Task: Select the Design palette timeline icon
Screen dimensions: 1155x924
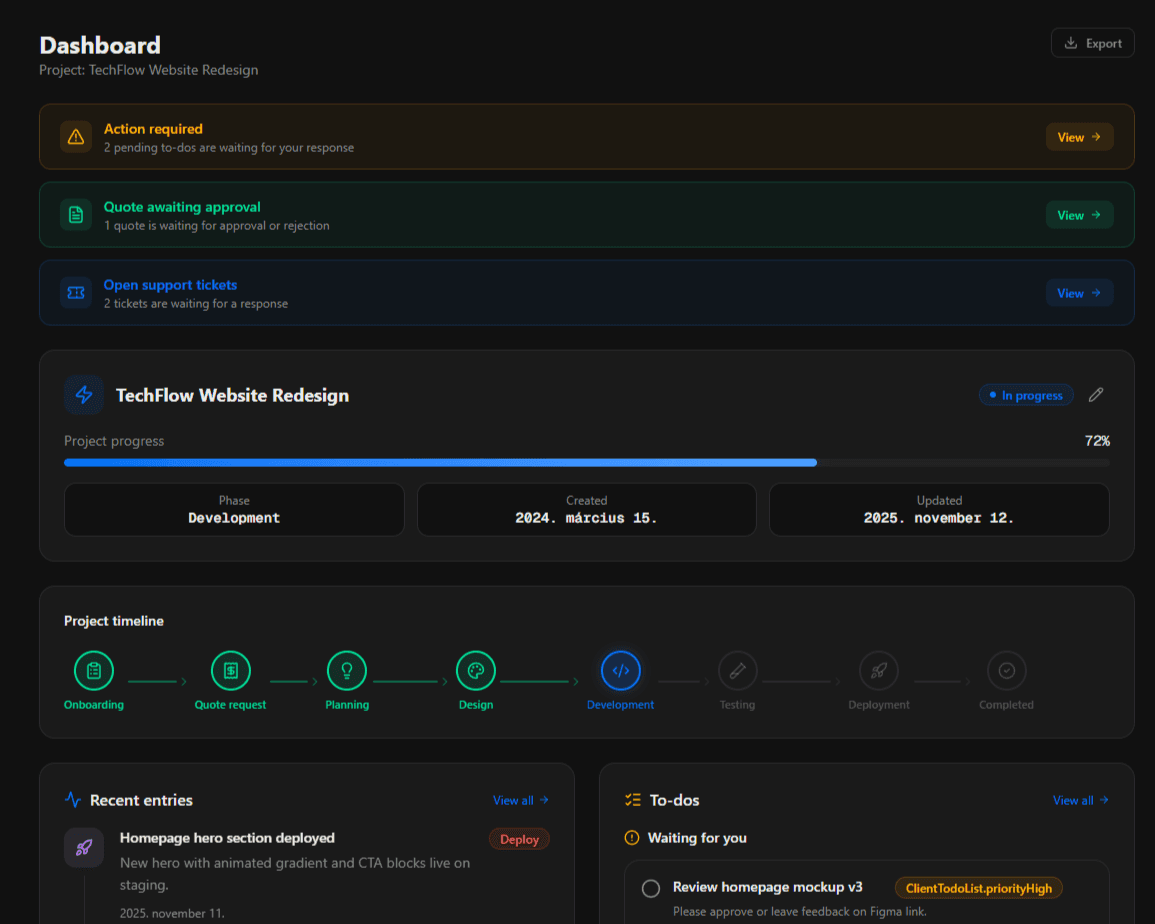Action: click(476, 671)
